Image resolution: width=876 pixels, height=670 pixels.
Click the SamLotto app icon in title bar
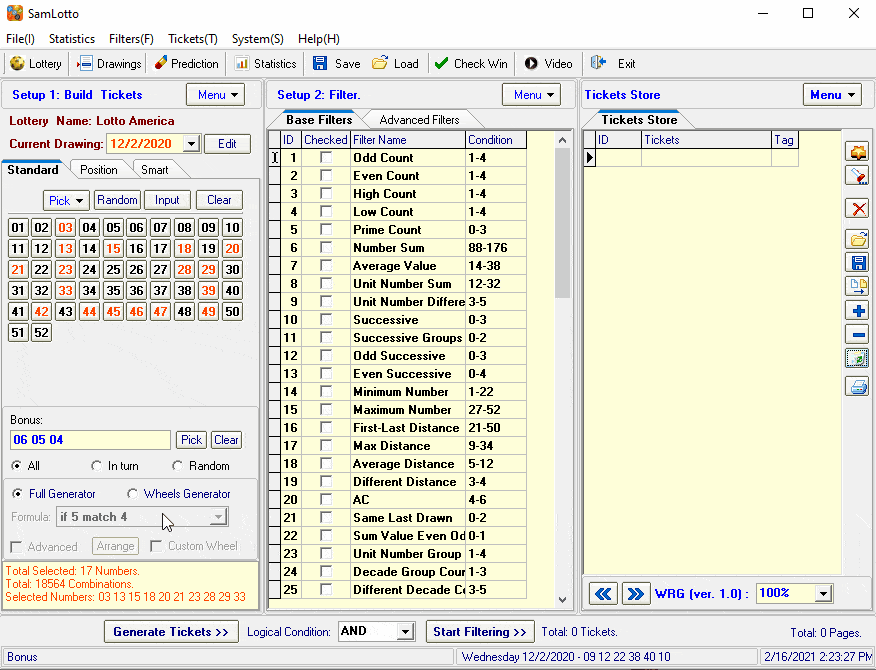coord(15,13)
